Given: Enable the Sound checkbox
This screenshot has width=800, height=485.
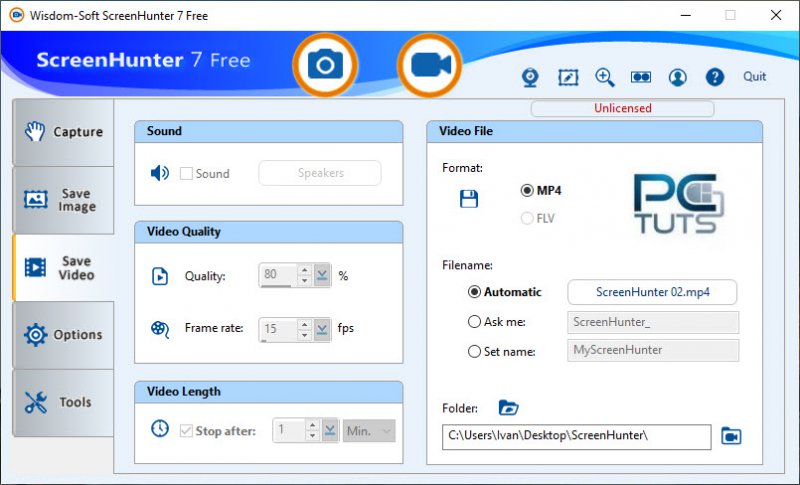Looking at the screenshot, I should point(186,174).
